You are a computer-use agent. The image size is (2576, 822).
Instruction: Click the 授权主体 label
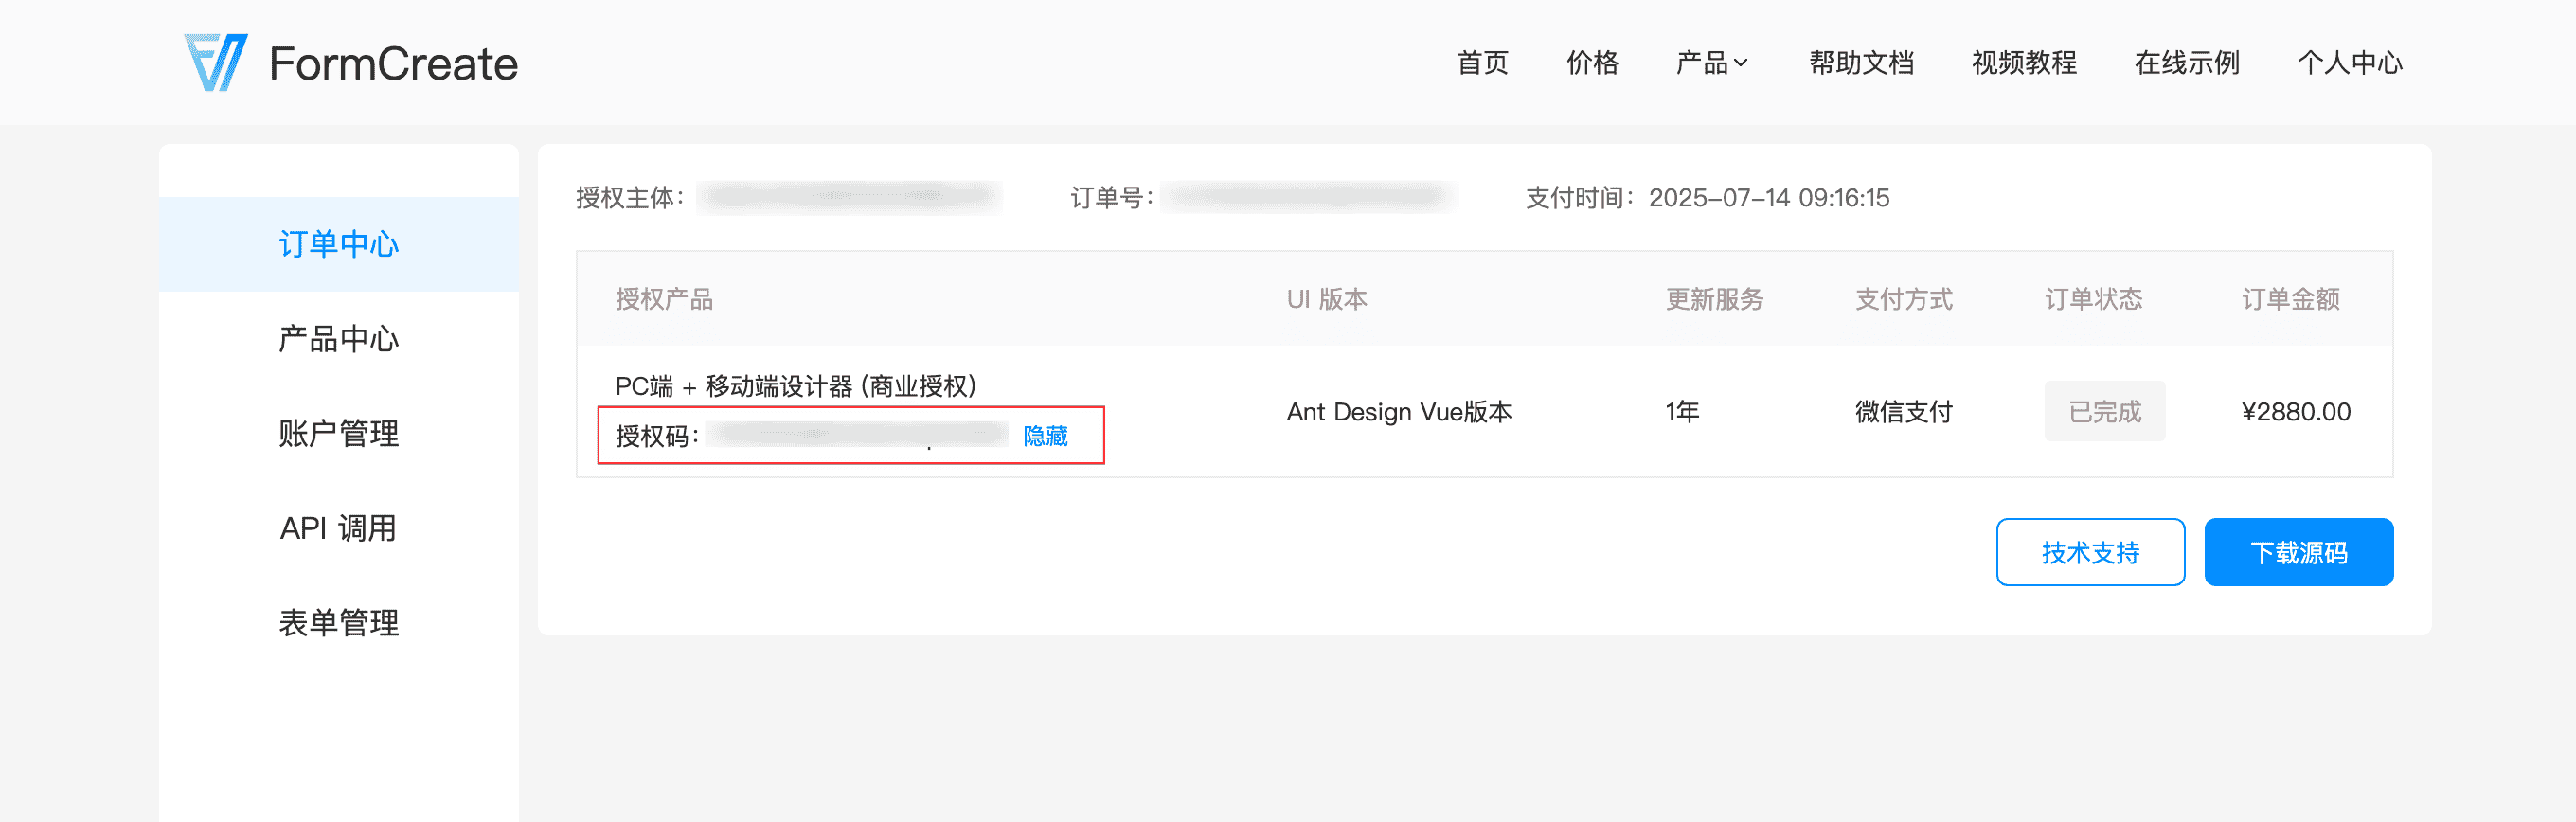(630, 198)
